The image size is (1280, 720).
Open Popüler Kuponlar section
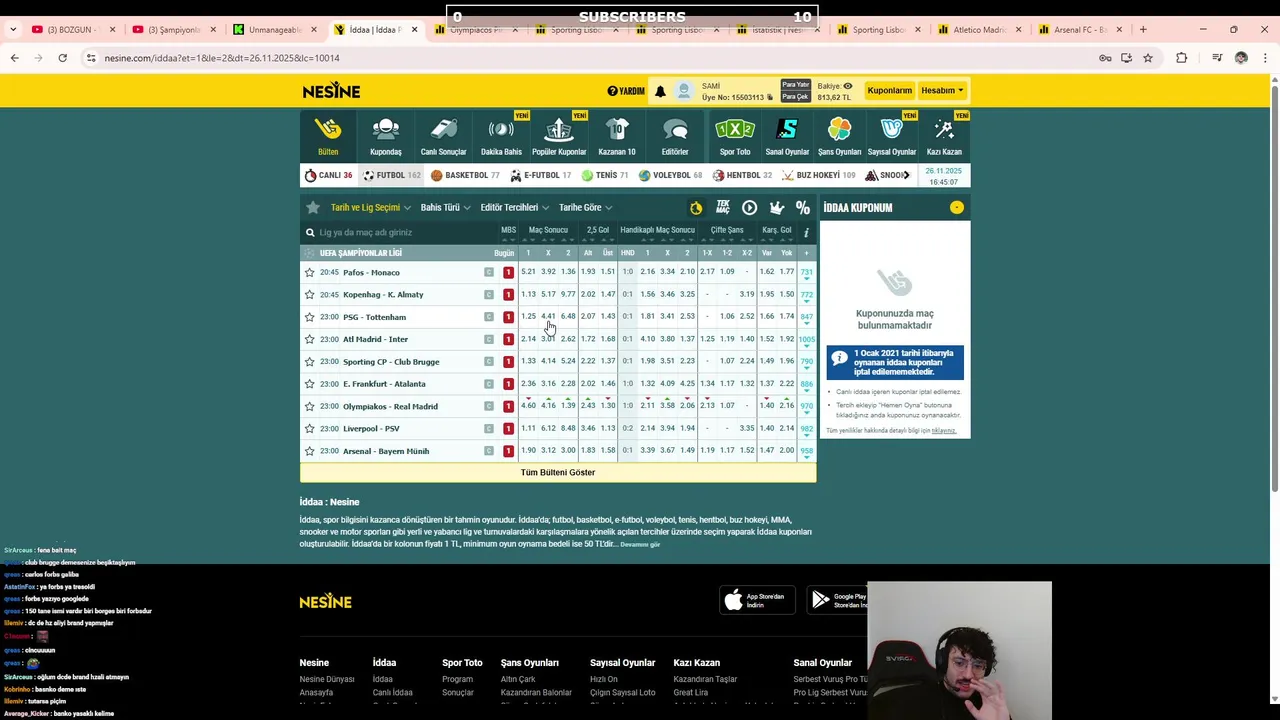click(x=559, y=137)
